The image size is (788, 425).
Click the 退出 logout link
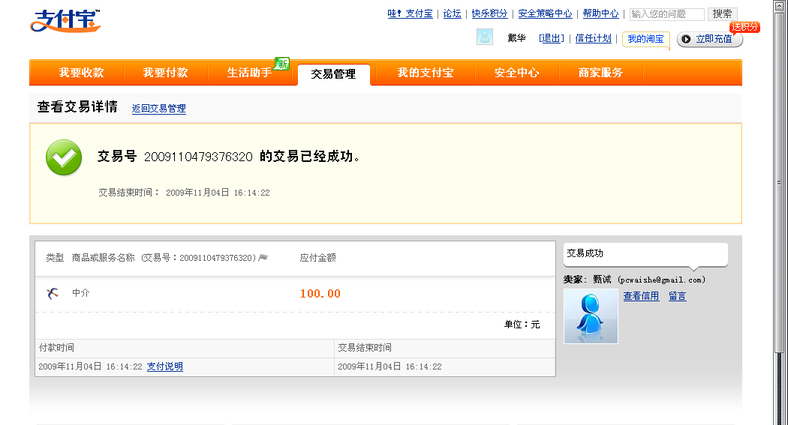pyautogui.click(x=551, y=38)
